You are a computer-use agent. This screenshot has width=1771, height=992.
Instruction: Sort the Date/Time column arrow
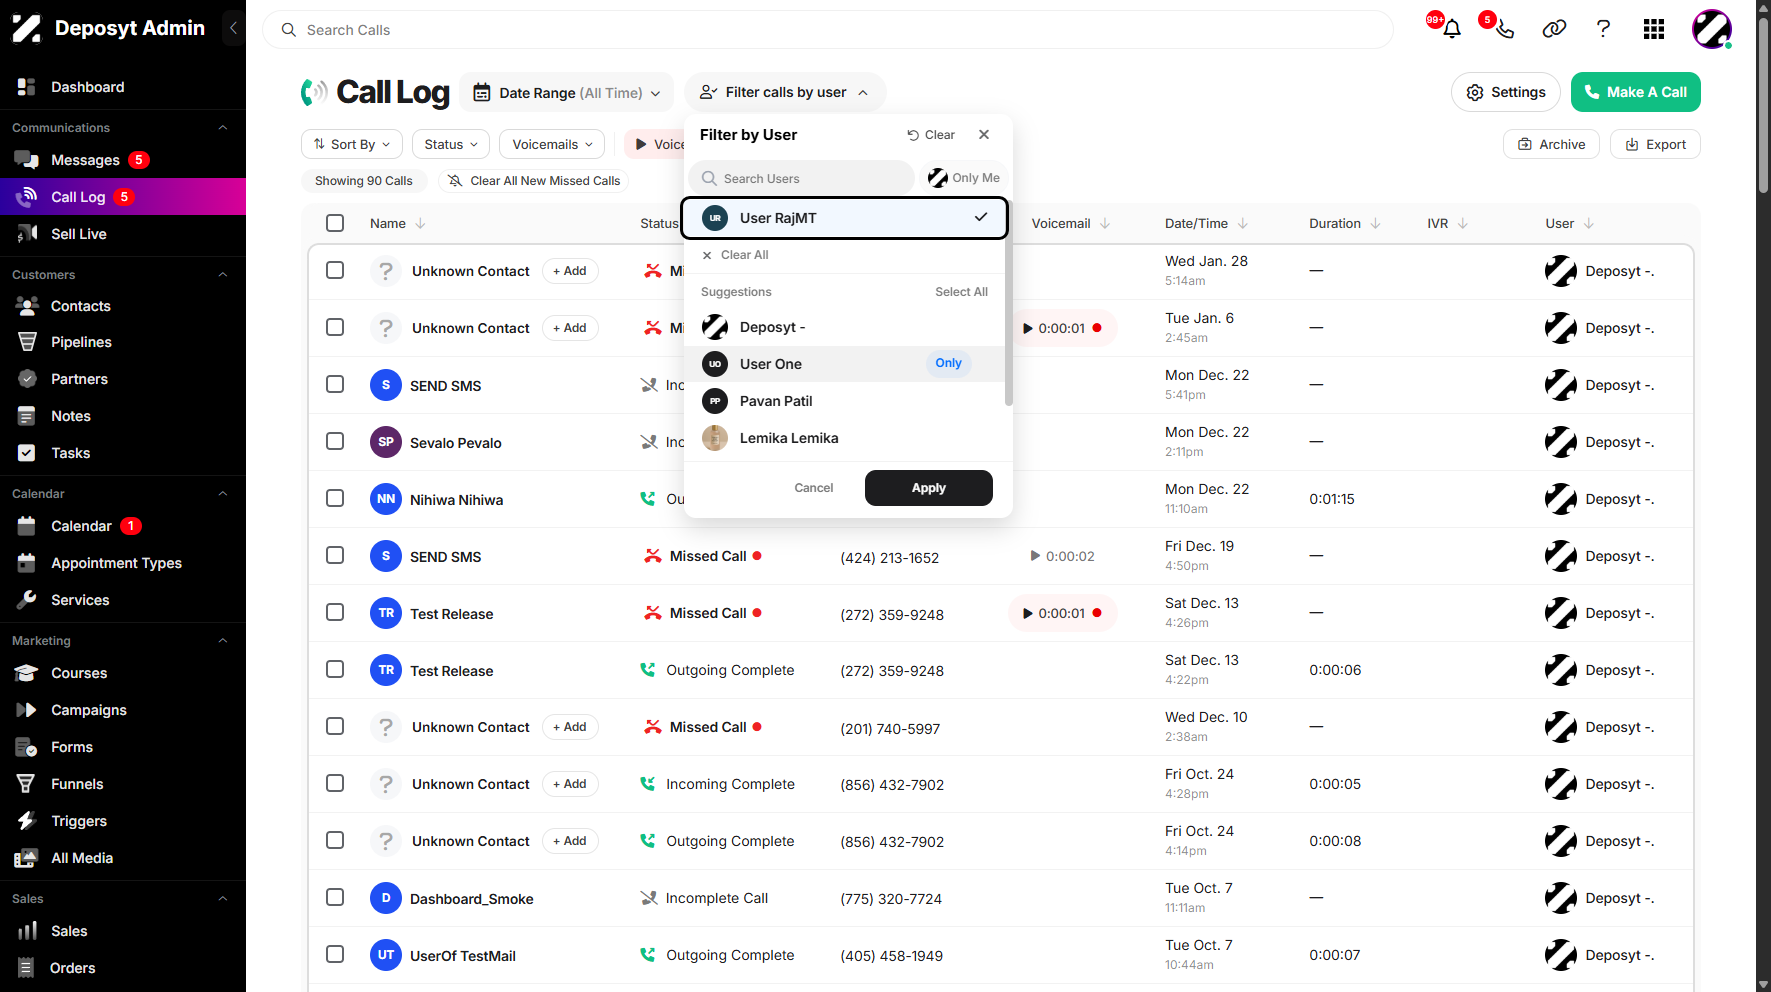point(1242,224)
